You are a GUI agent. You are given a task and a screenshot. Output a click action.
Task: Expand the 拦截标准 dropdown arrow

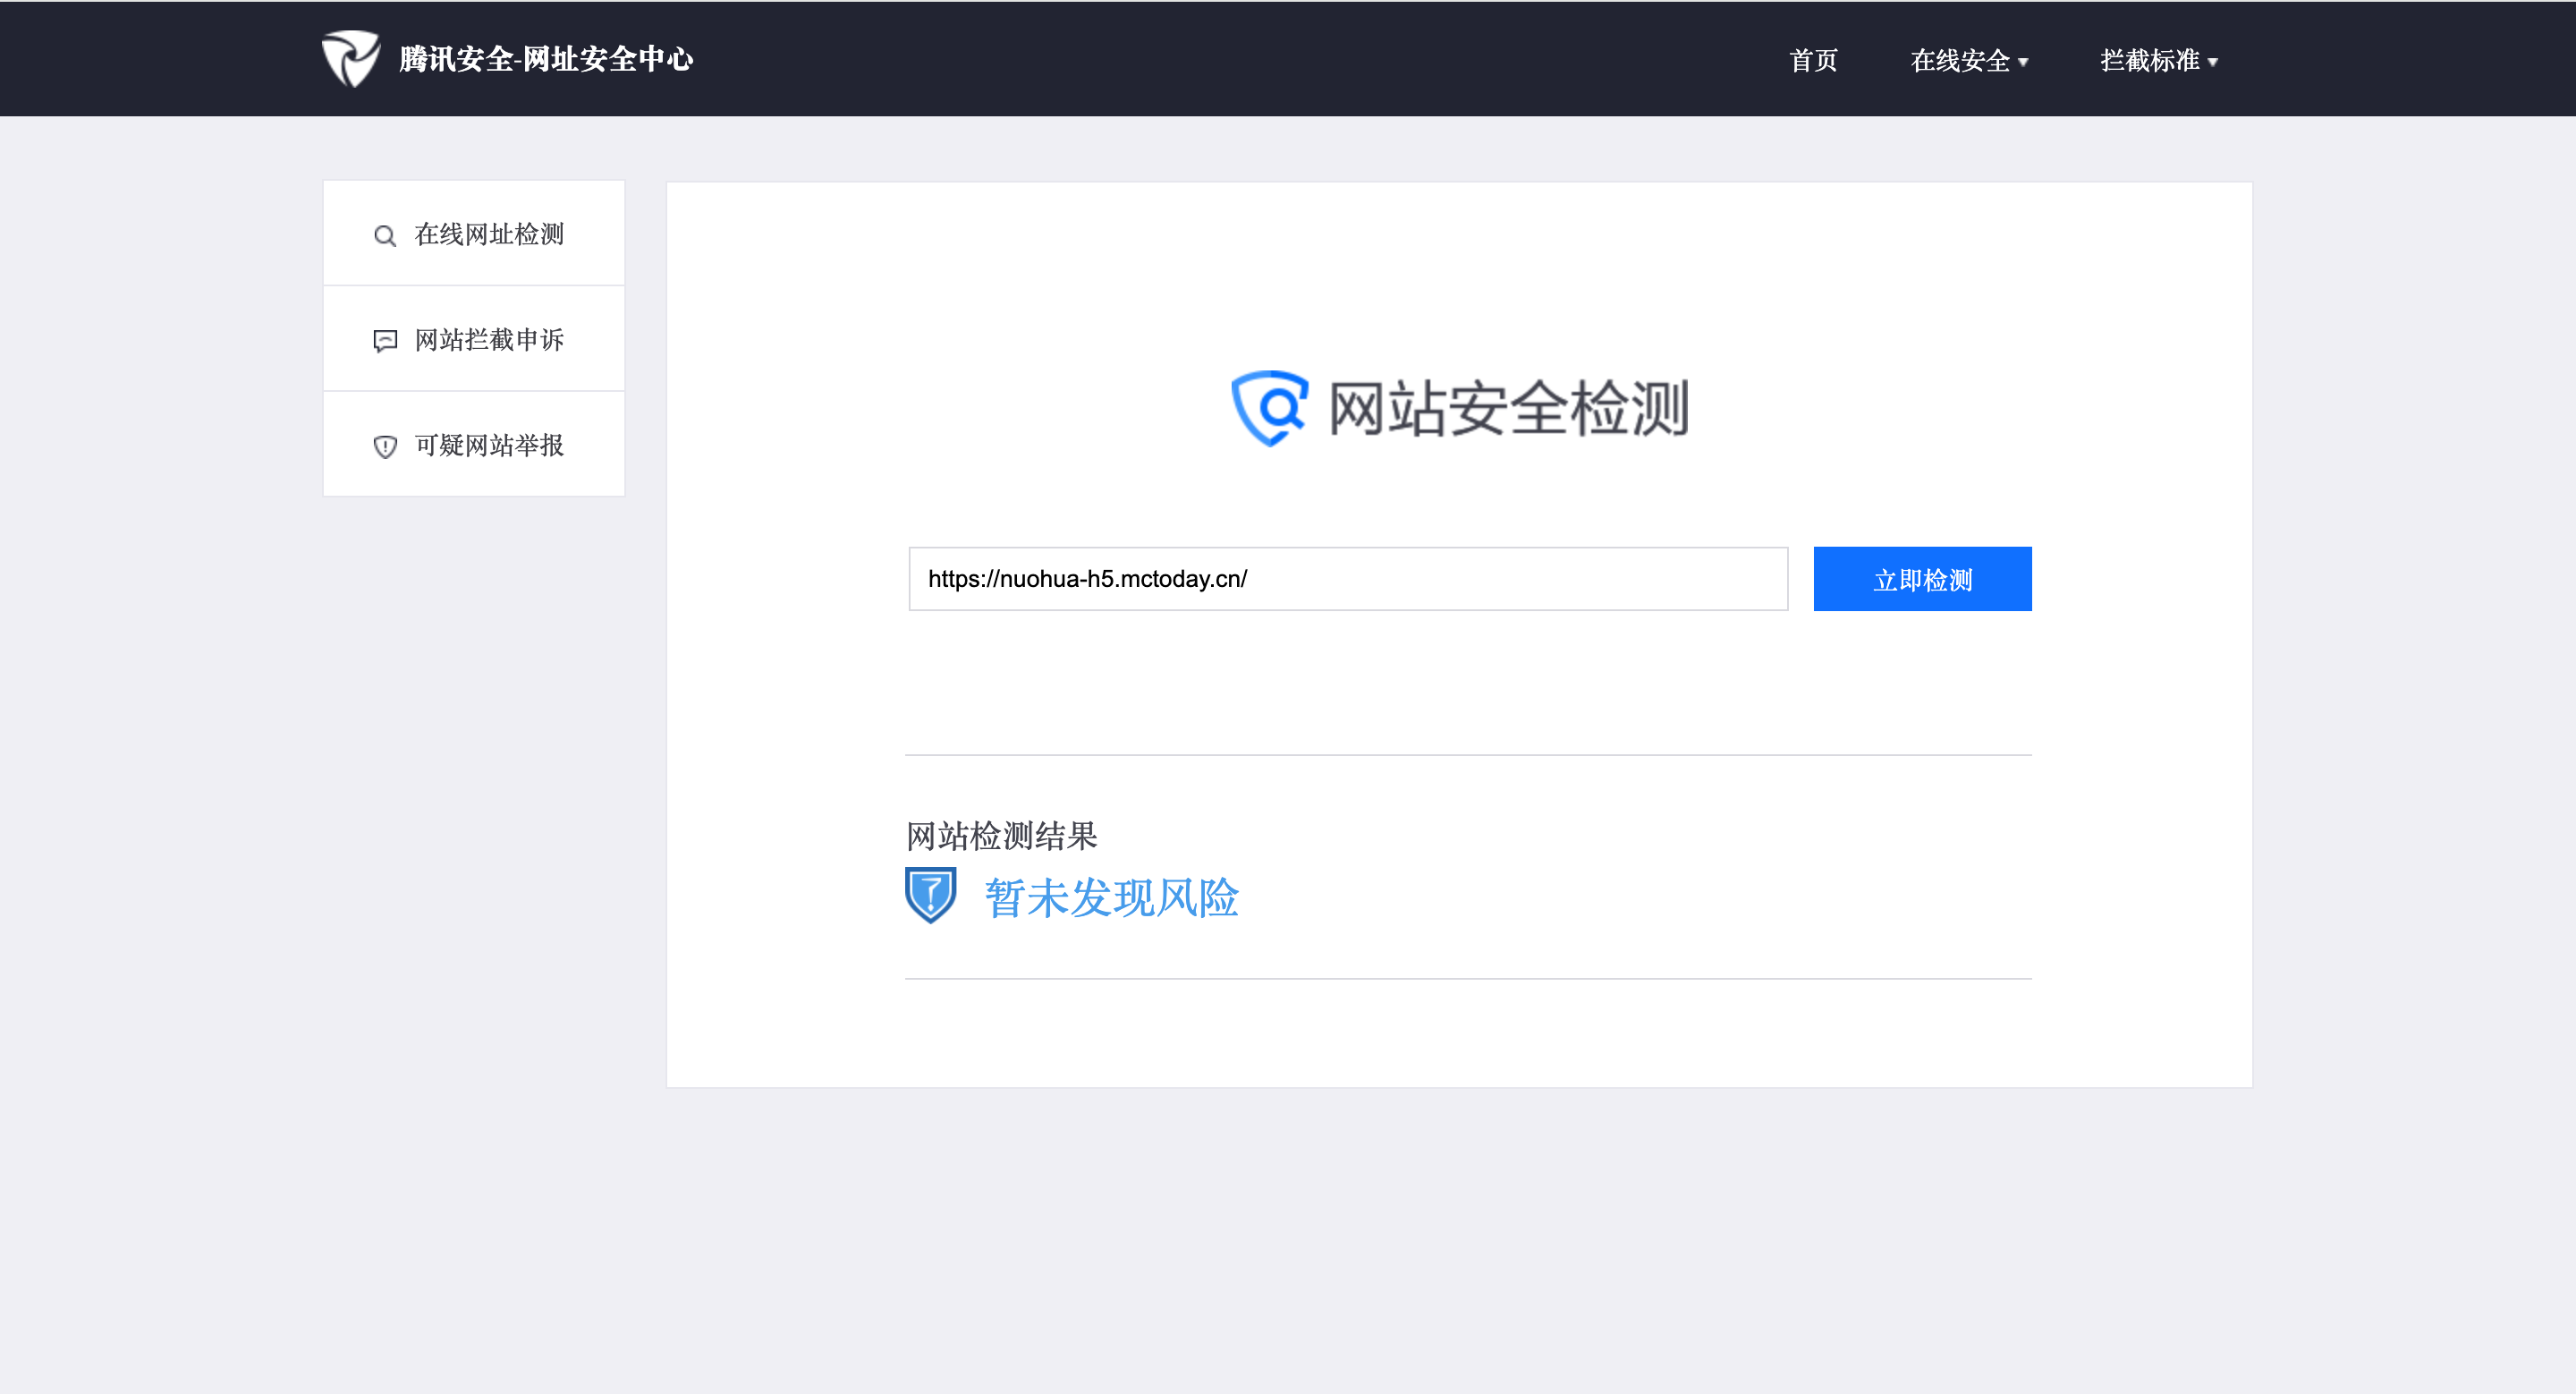pos(2212,62)
